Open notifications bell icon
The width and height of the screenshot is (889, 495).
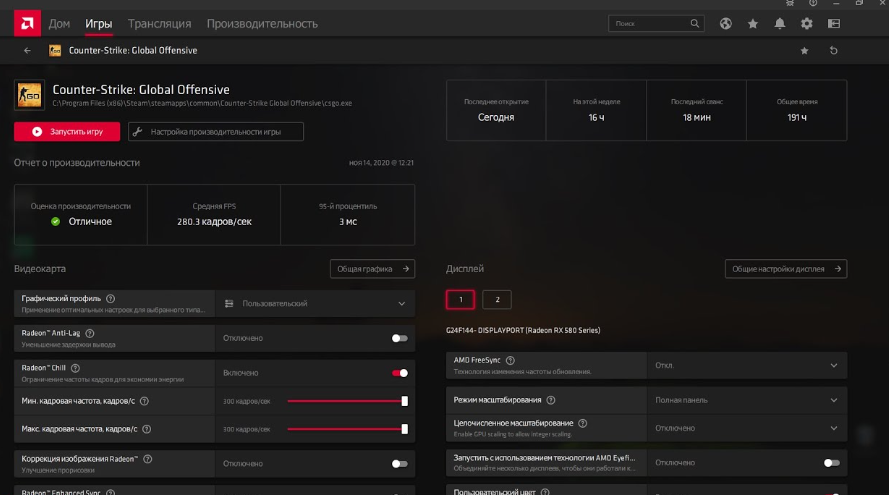coord(780,23)
